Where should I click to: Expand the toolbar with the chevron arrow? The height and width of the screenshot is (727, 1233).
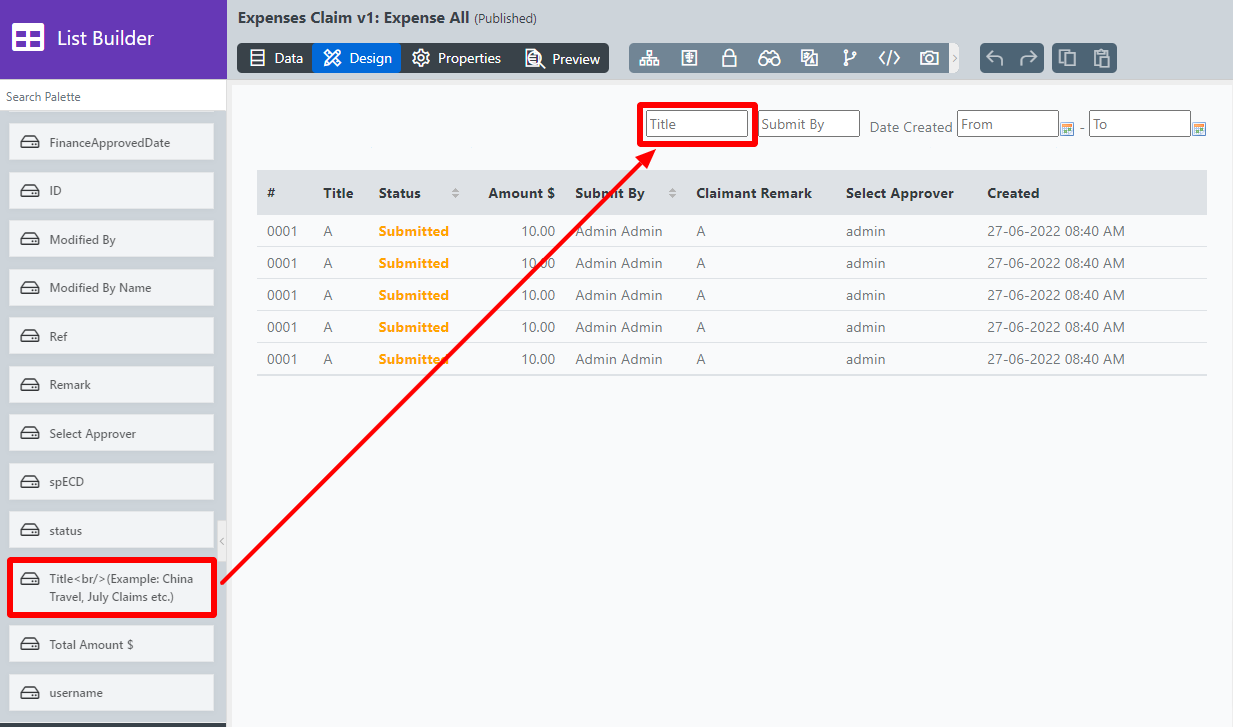[954, 58]
